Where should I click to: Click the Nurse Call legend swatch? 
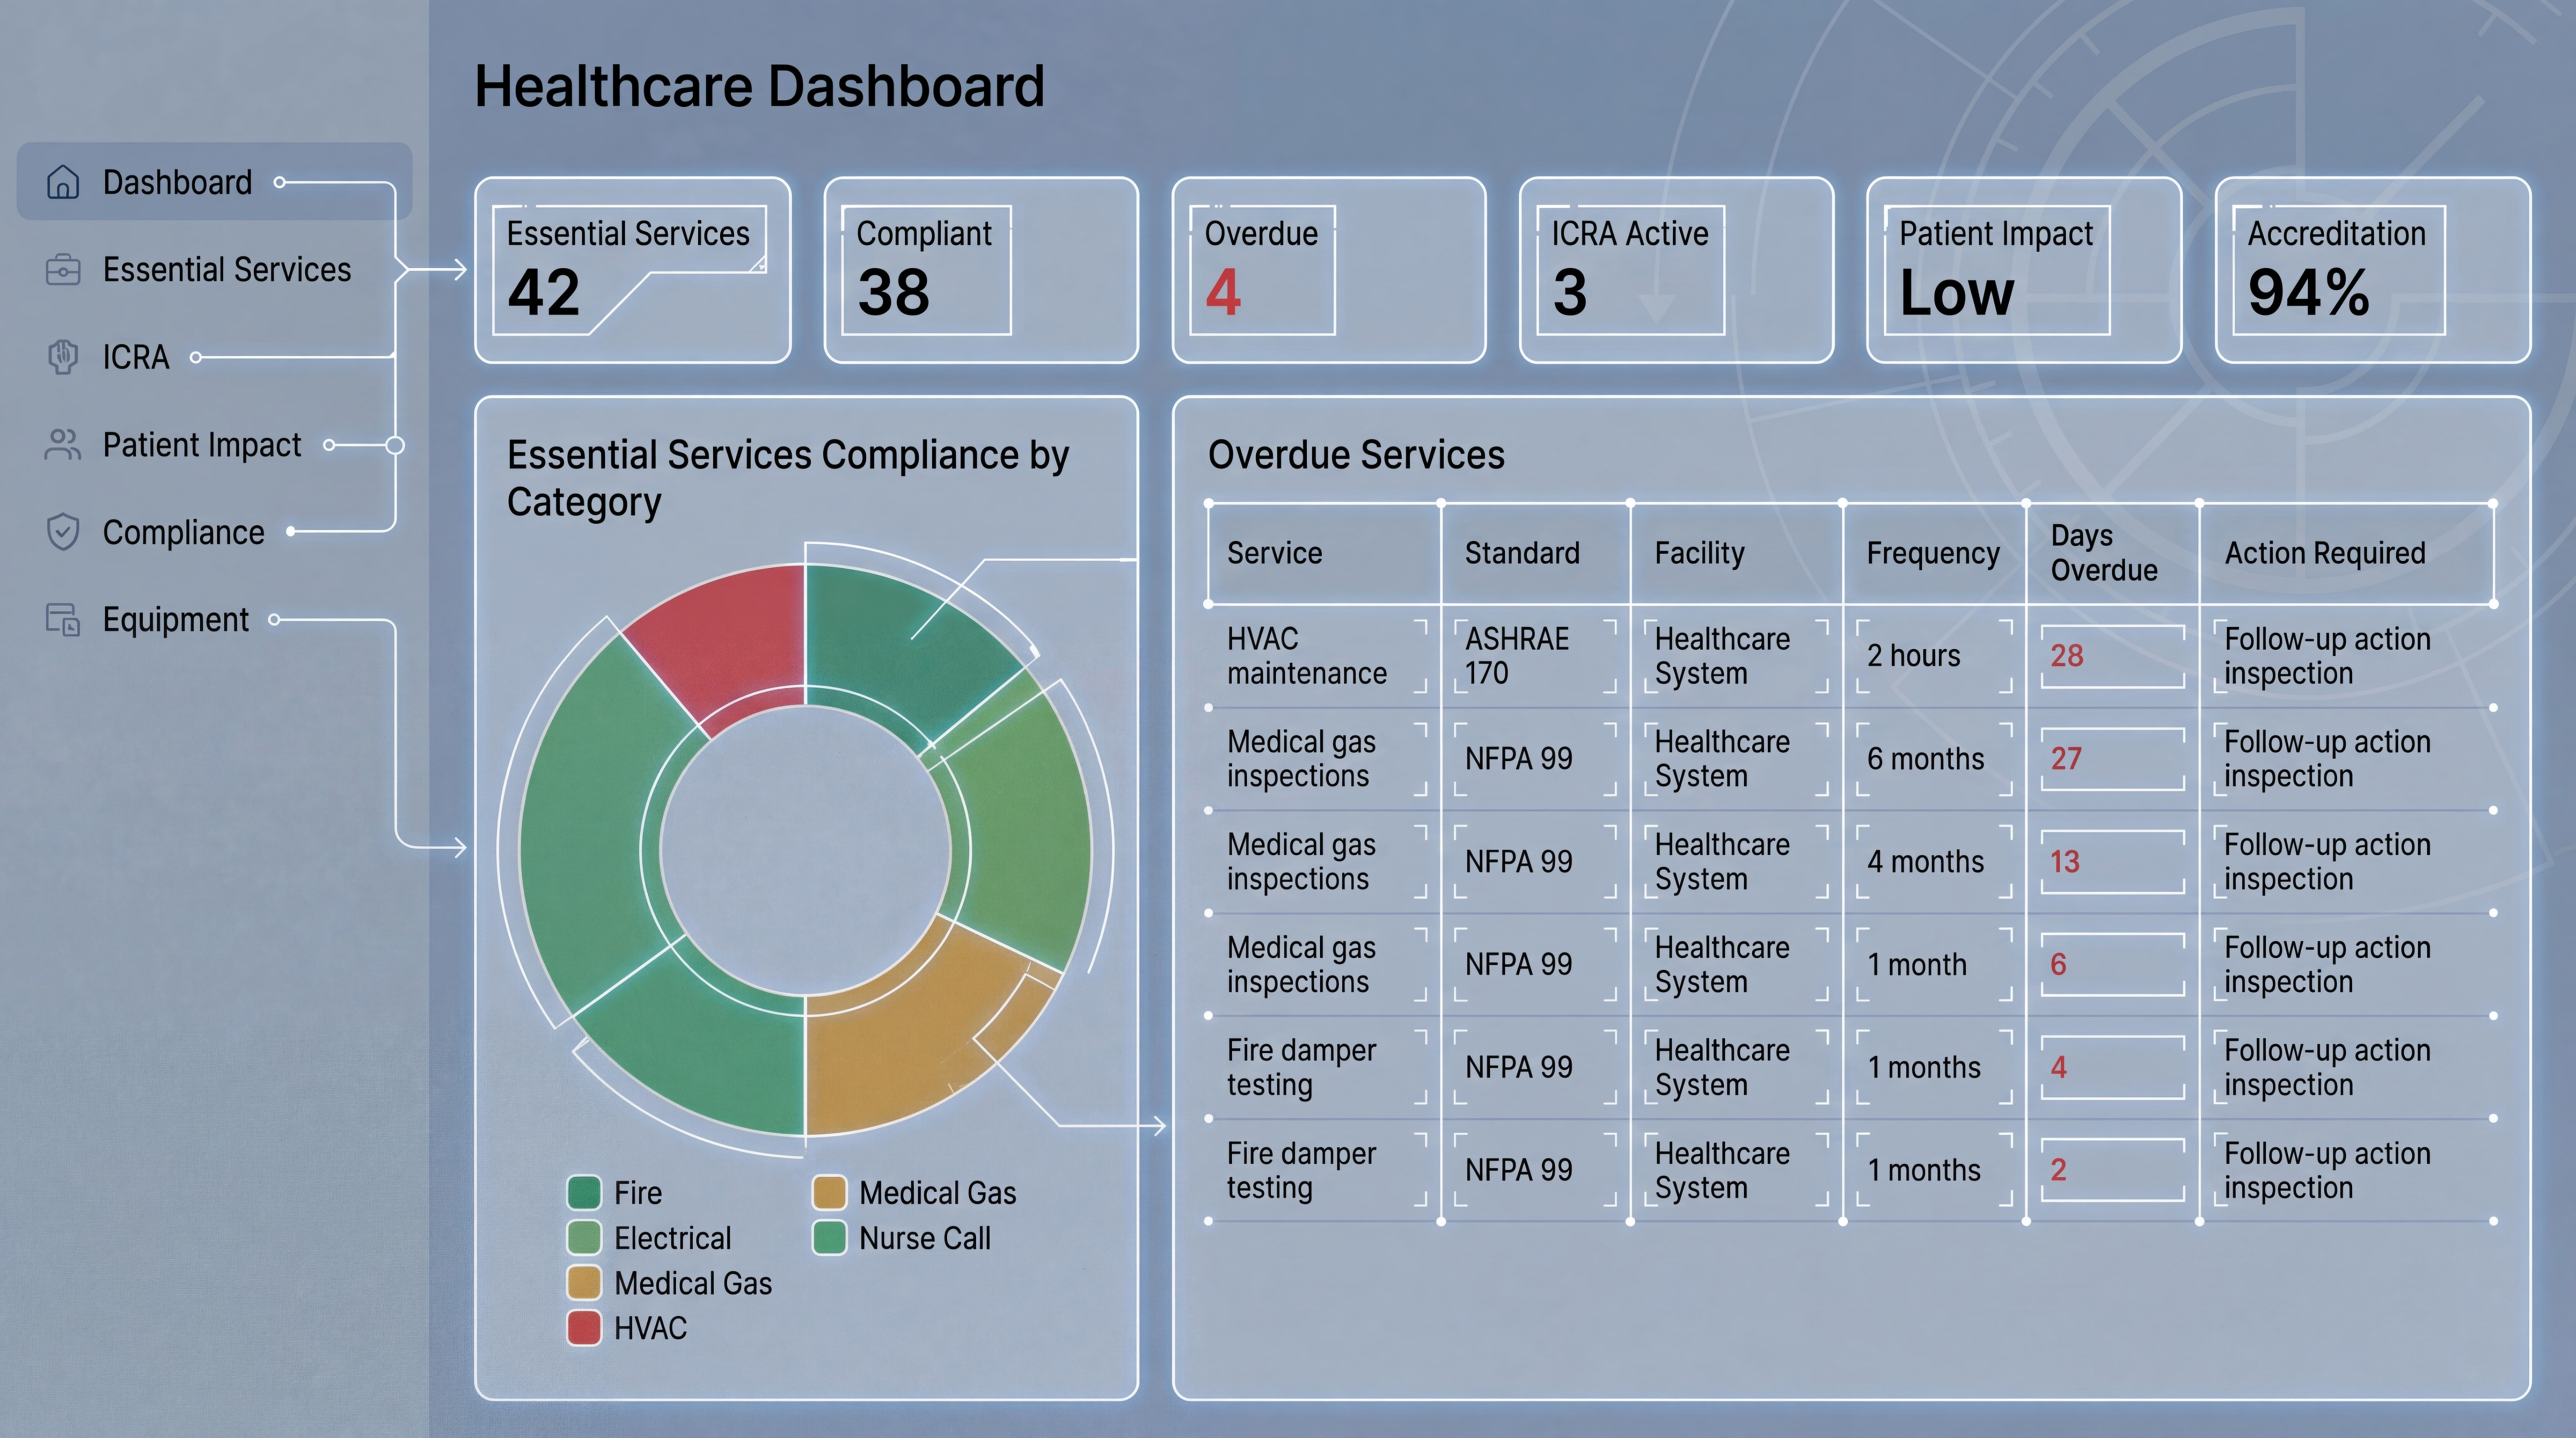[829, 1238]
